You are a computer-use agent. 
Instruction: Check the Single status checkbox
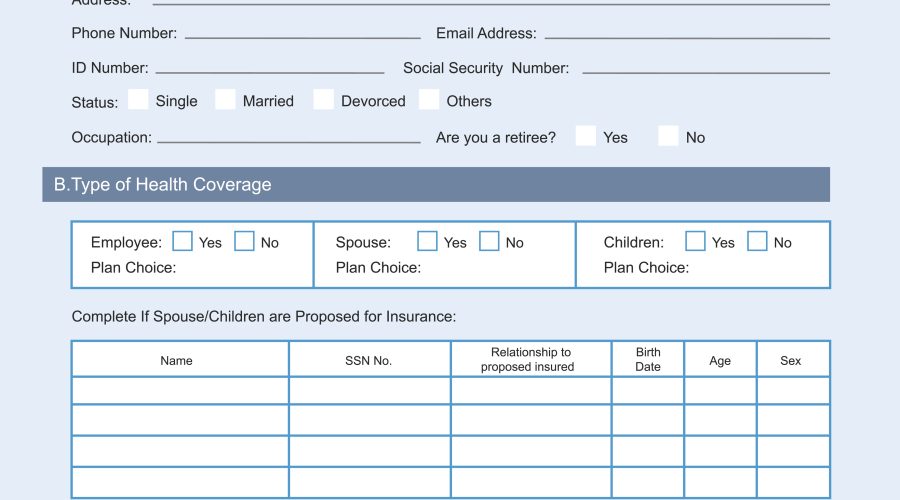coord(138,100)
